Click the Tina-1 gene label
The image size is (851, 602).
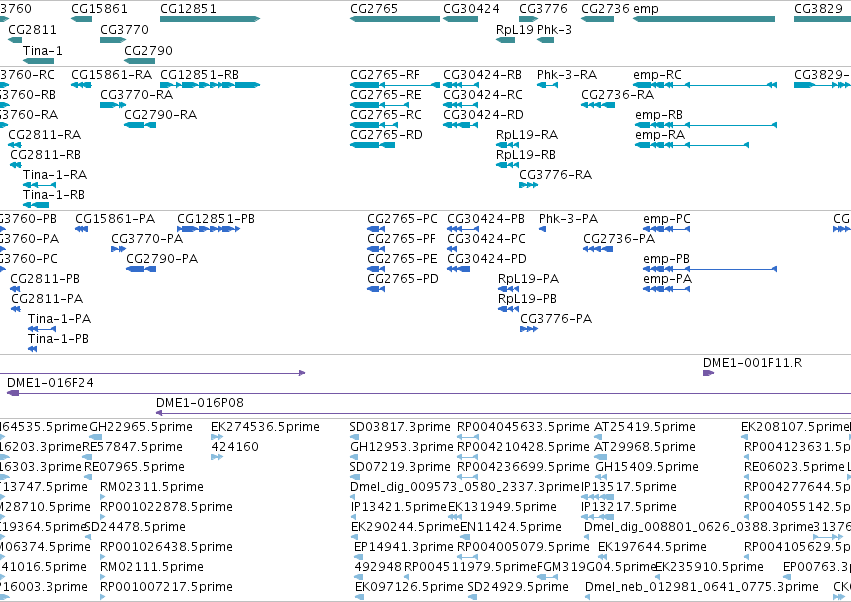(42, 50)
